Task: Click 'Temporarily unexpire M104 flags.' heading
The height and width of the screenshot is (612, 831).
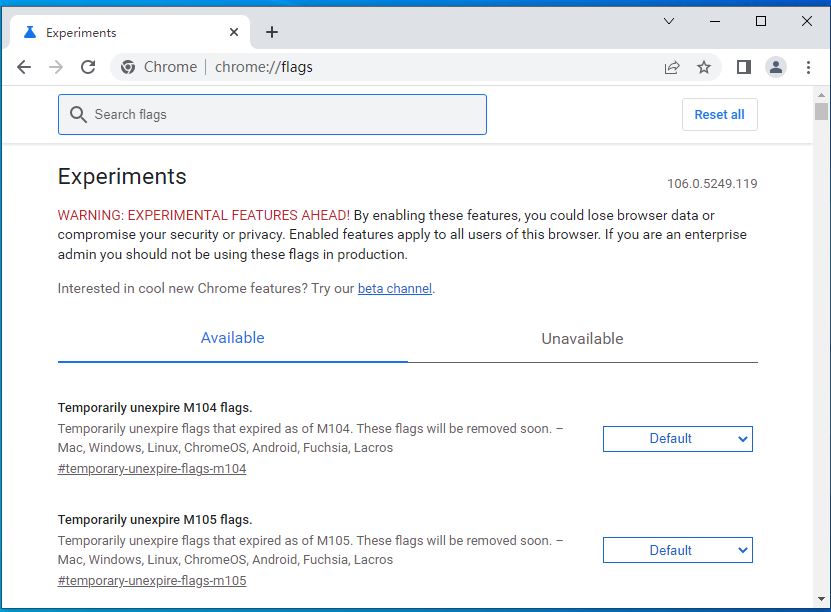Action: (155, 408)
